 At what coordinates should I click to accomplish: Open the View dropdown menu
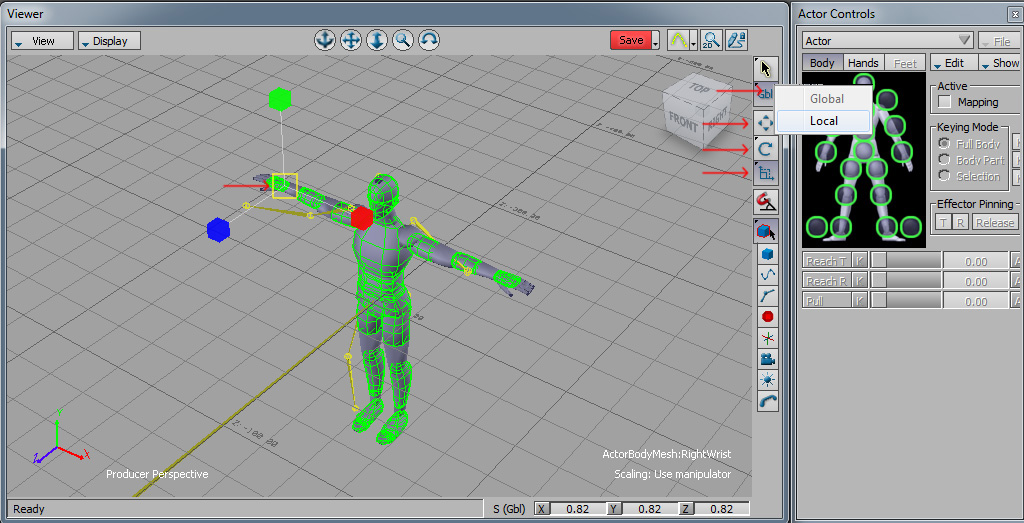click(x=42, y=41)
